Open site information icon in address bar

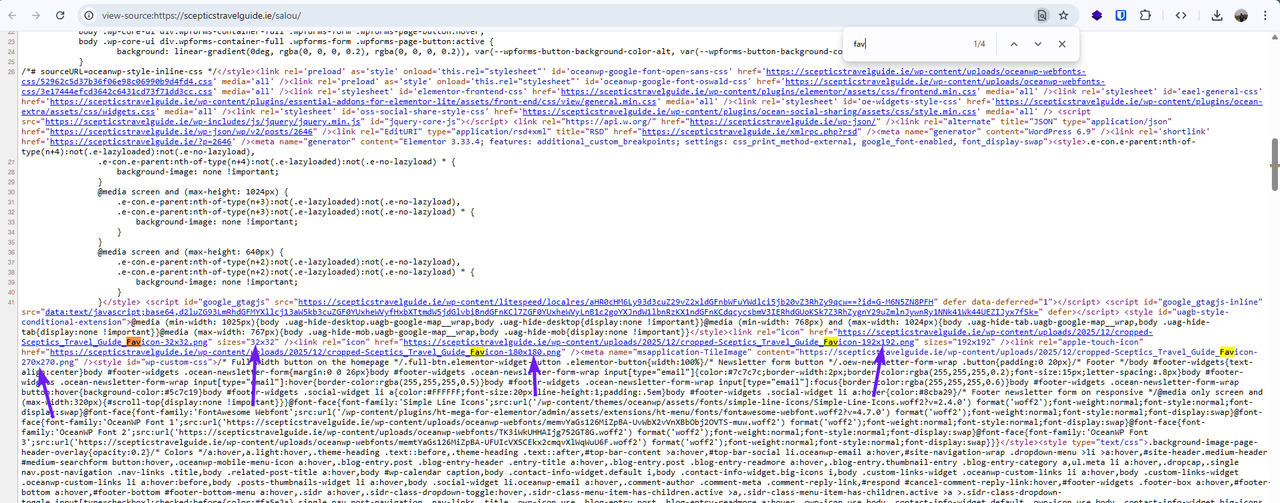(x=88, y=16)
